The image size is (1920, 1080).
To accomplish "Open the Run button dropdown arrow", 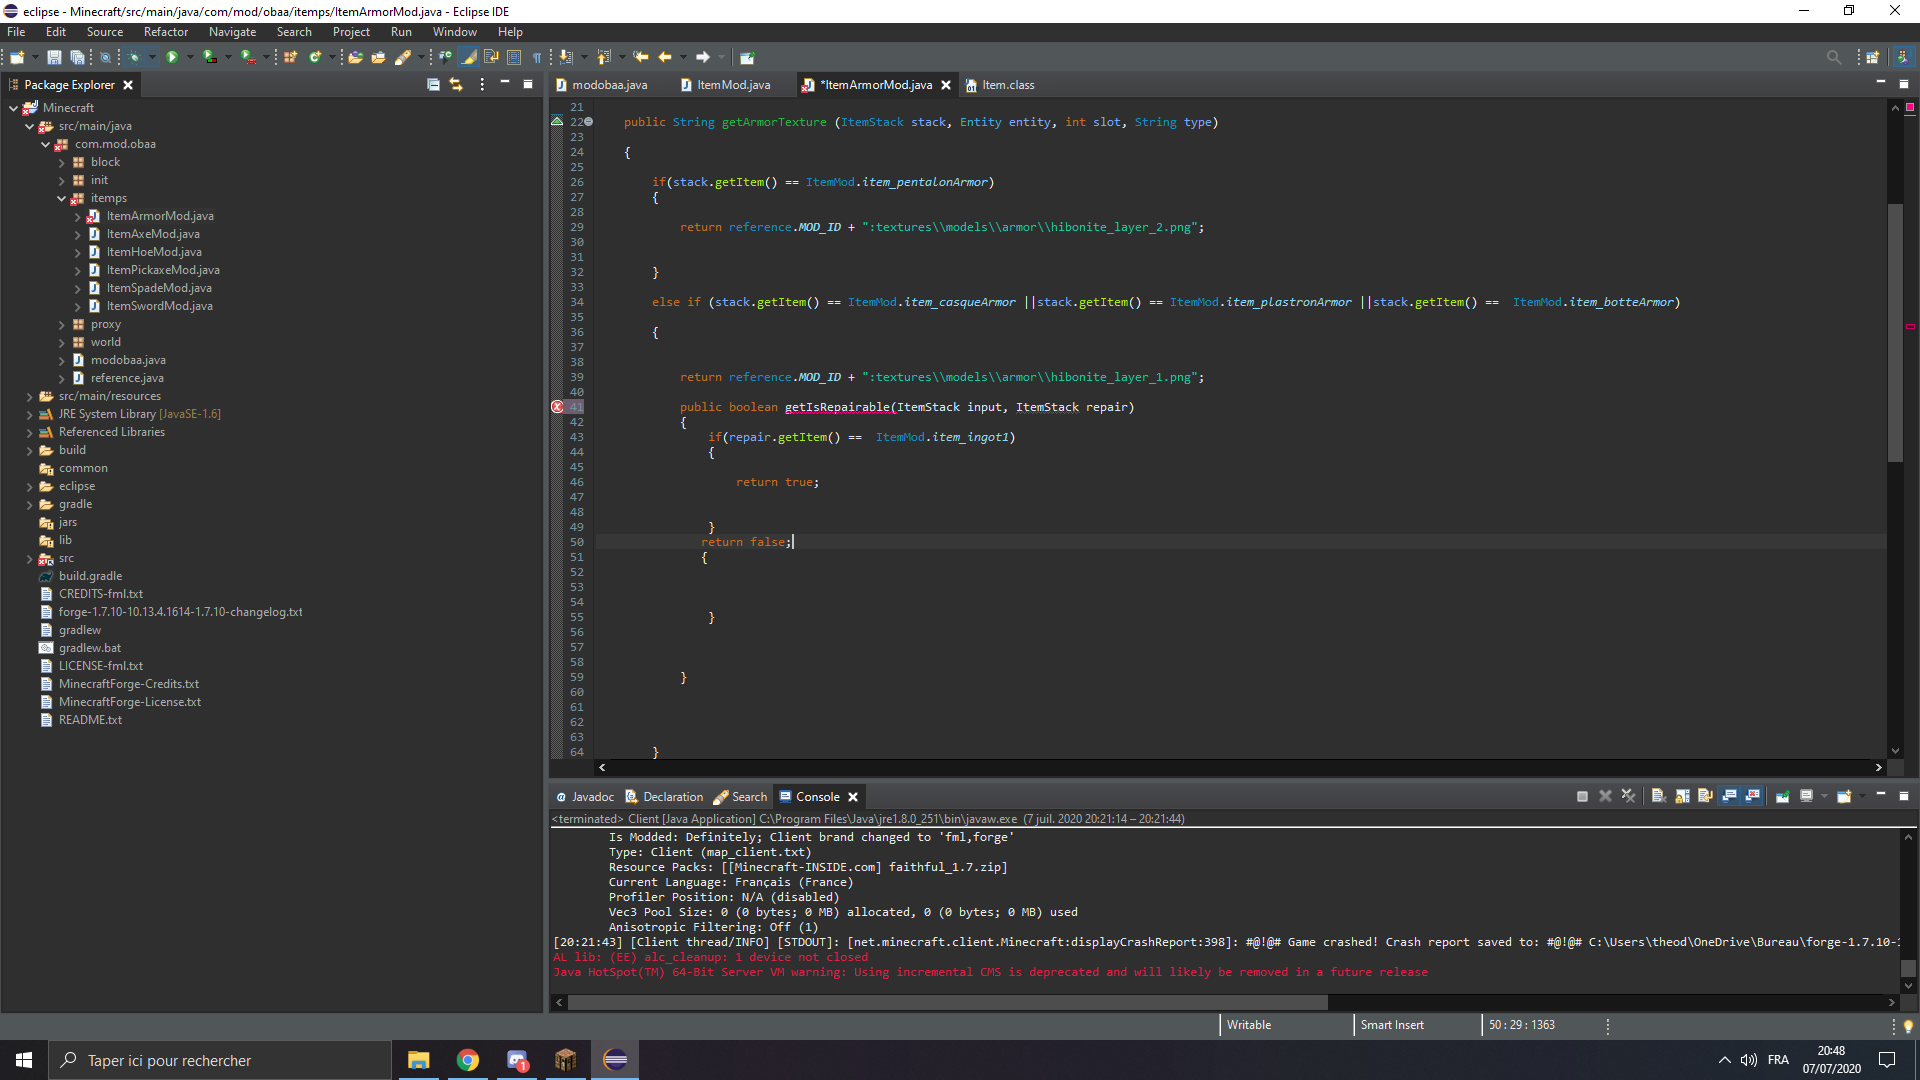I will pyautogui.click(x=189, y=57).
